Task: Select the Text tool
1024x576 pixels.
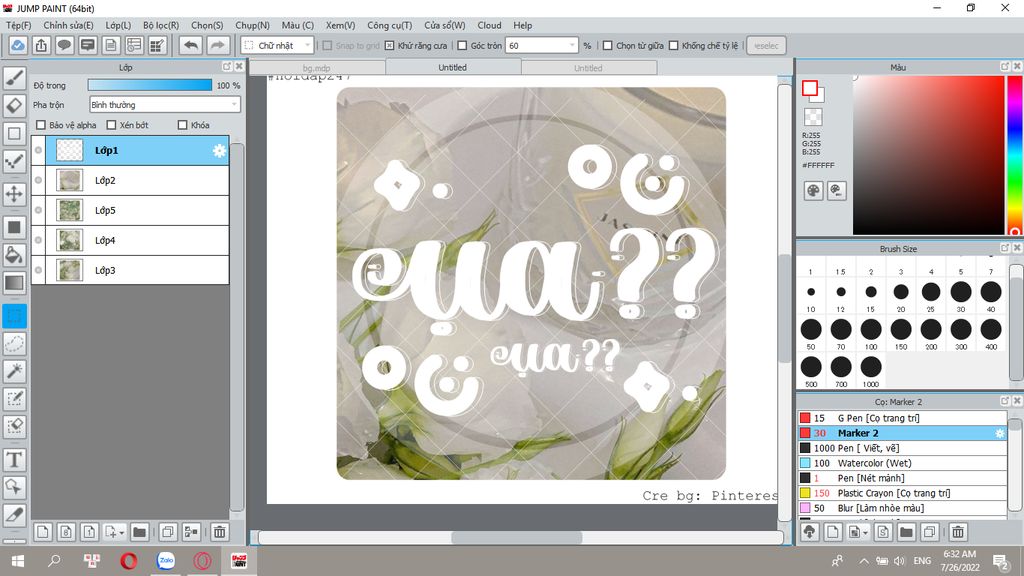Action: 14,460
